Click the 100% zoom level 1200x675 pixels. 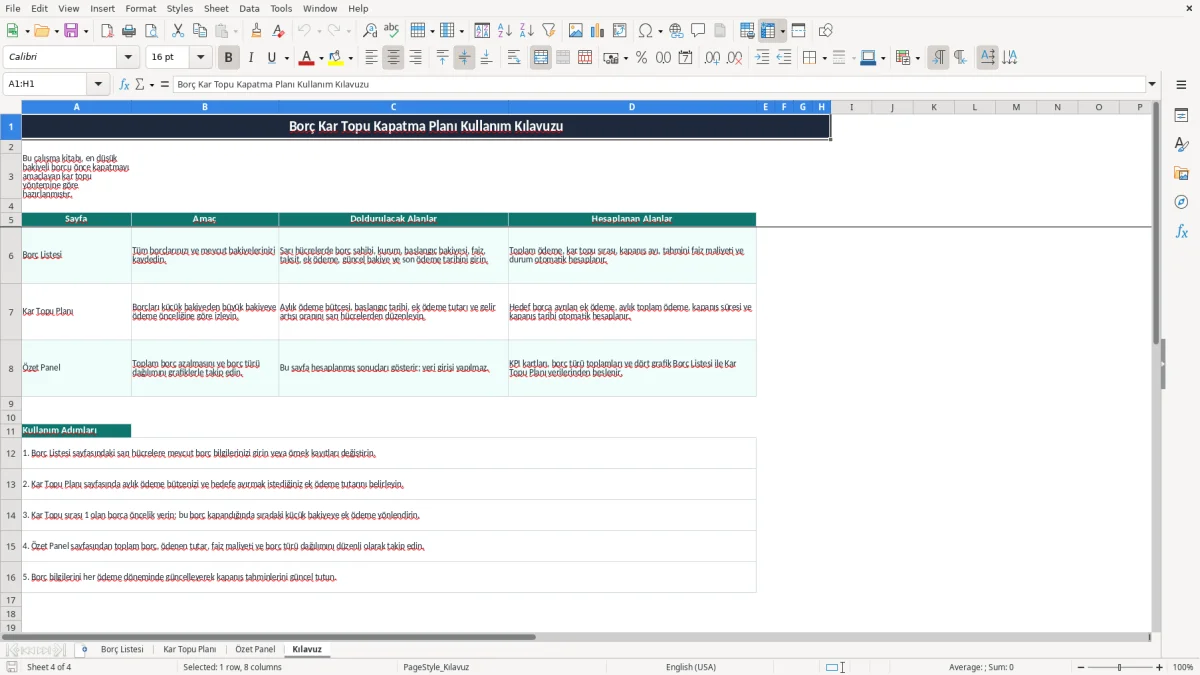[x=1183, y=667]
